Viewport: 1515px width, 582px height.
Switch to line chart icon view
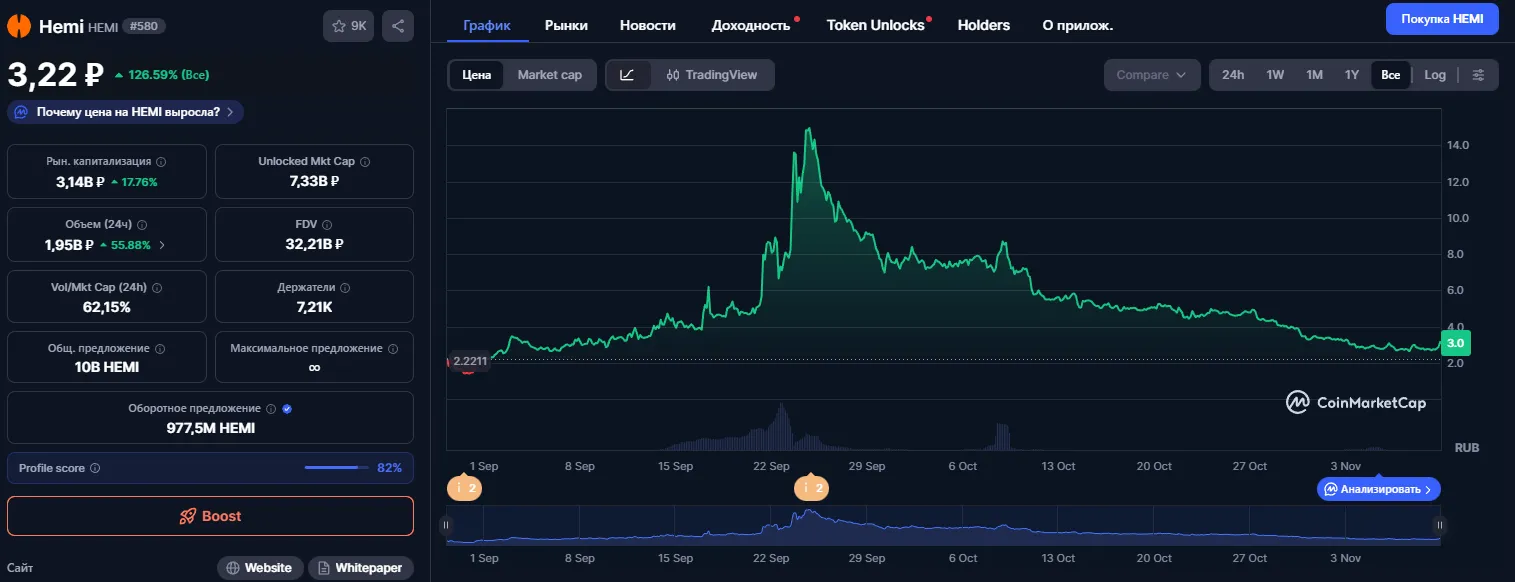(628, 75)
